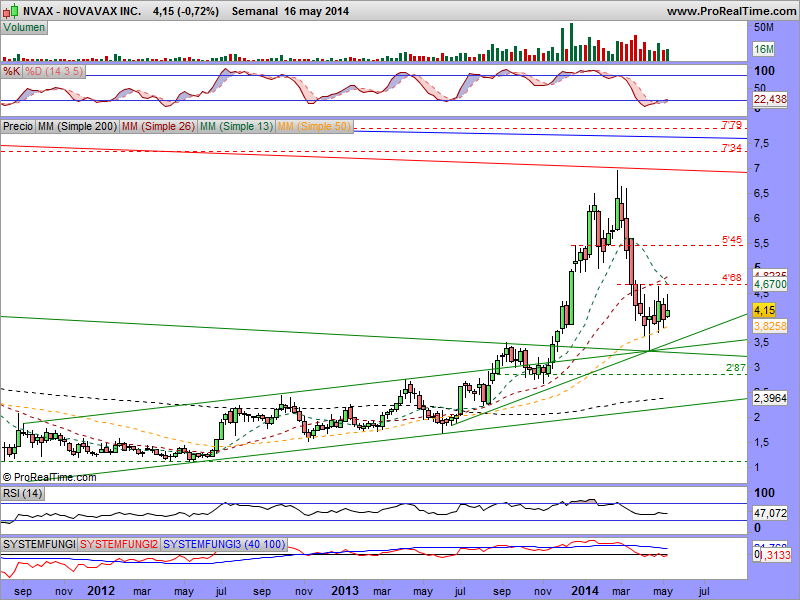Click the 4,6700 moving average value tag

[x=770, y=284]
